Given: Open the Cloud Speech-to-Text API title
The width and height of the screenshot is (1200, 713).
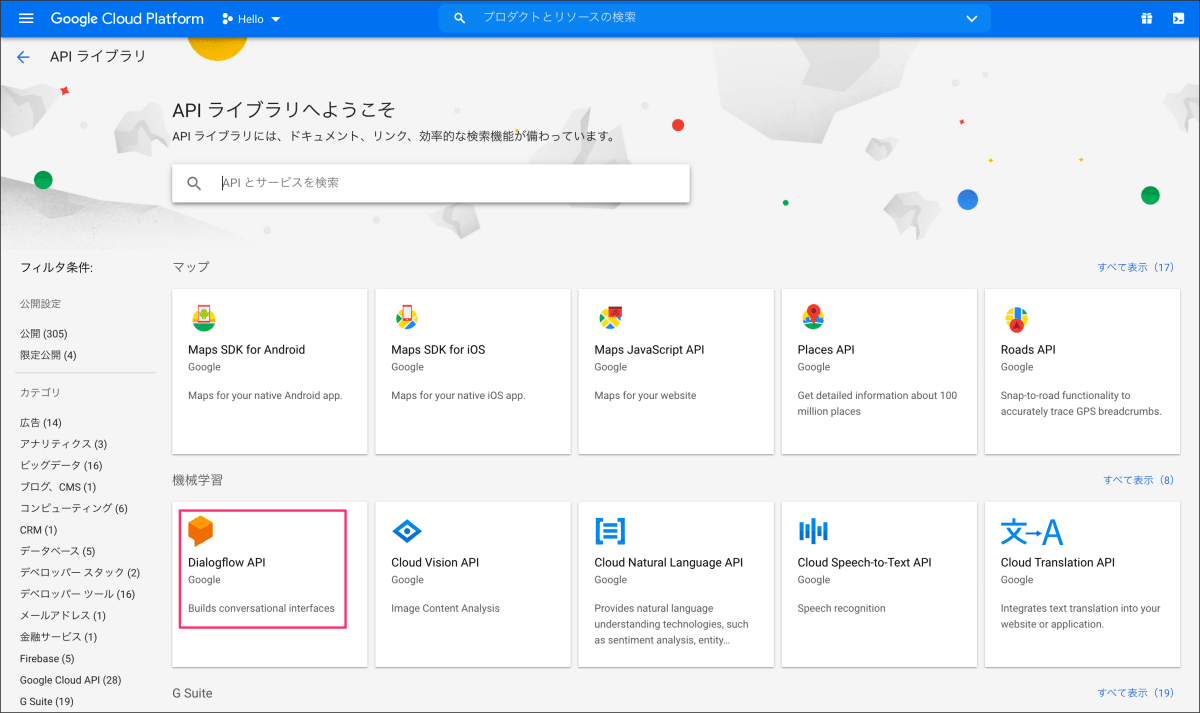Looking at the screenshot, I should pos(864,563).
